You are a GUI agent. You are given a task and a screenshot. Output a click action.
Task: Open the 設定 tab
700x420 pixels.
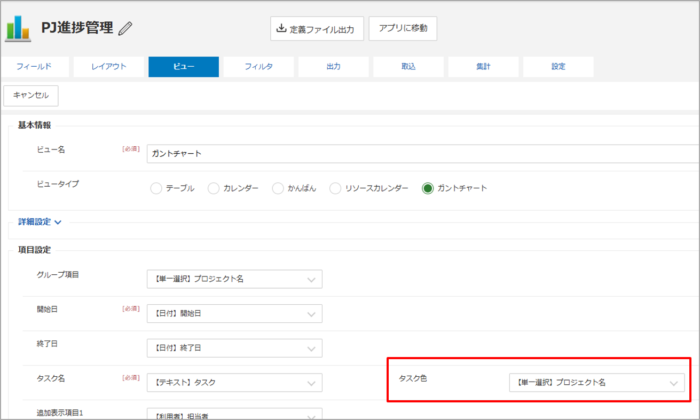558,67
